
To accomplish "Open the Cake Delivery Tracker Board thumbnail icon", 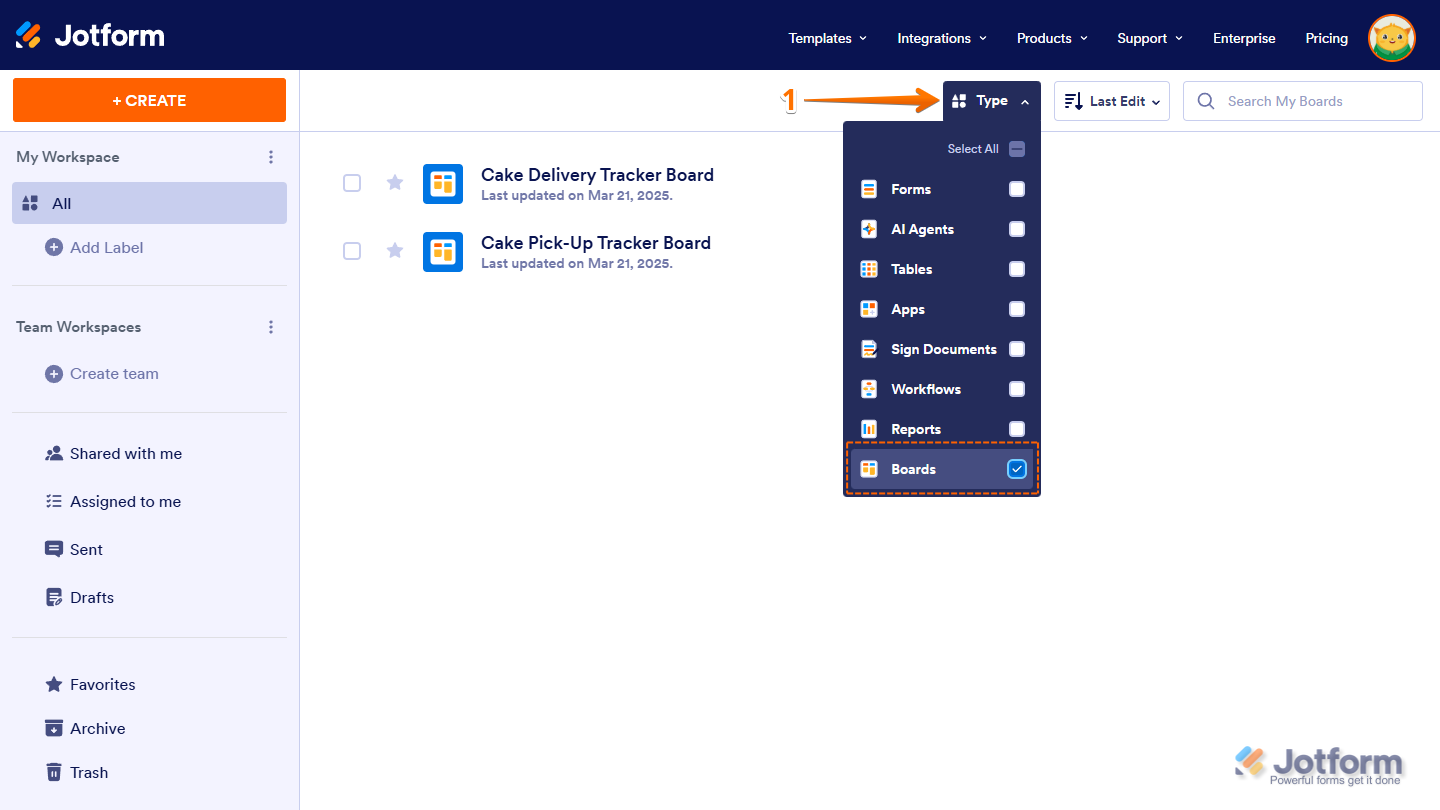I will [x=443, y=184].
